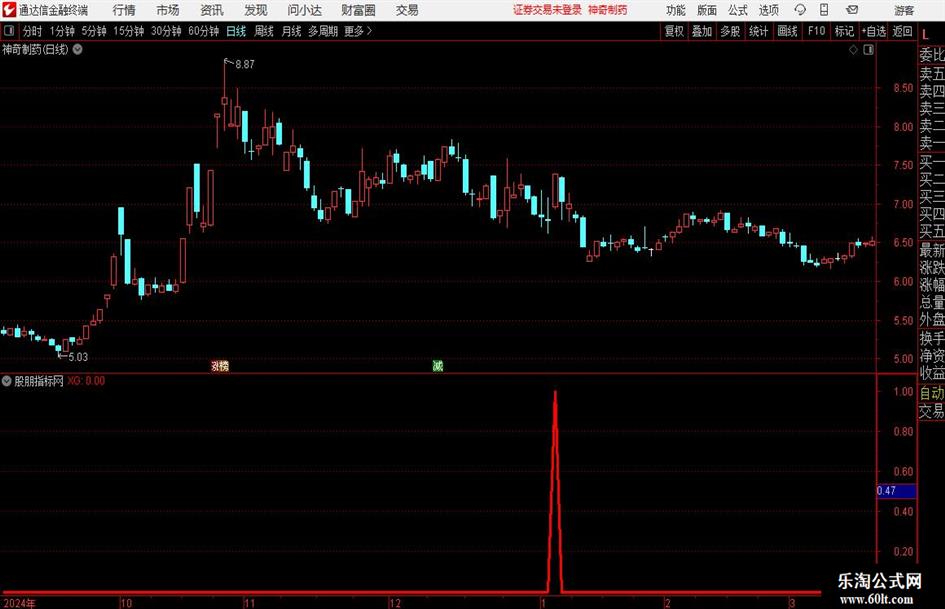The height and width of the screenshot is (609, 945).
Task: Click the 通达信 red logo icon
Action: click(9, 10)
